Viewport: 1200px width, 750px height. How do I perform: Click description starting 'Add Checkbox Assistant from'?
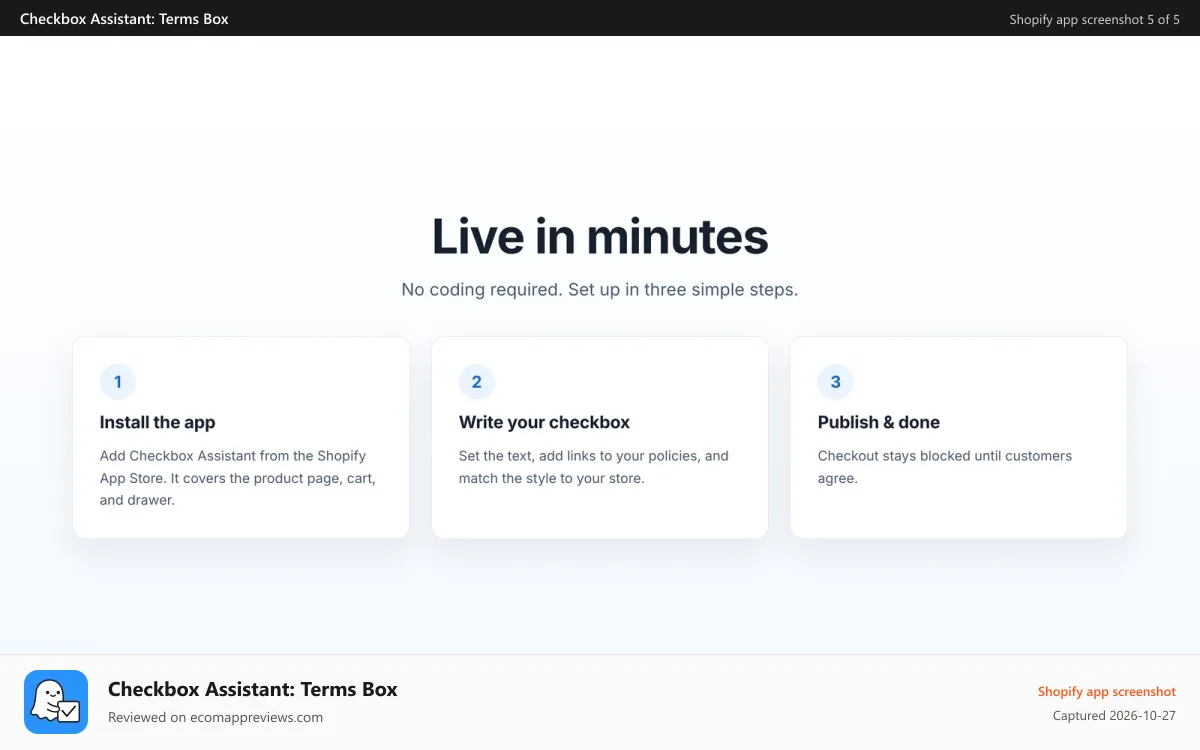(238, 478)
